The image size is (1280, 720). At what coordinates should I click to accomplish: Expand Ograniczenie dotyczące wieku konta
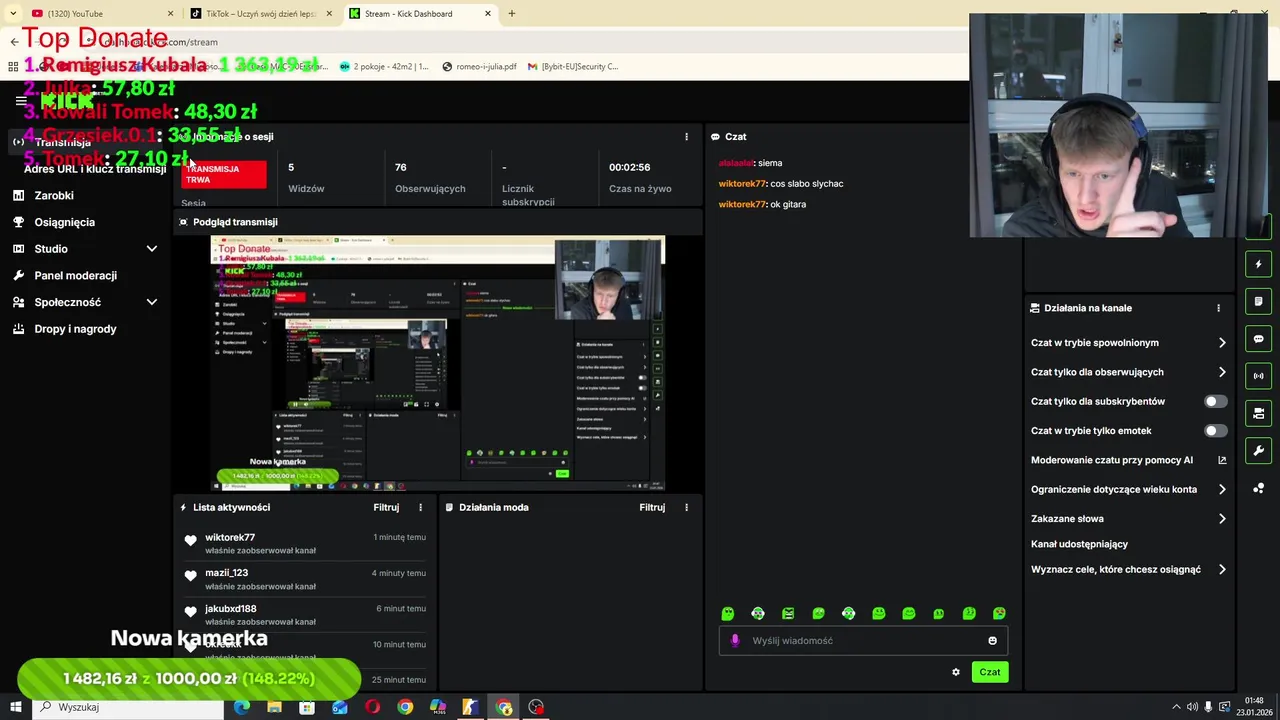pyautogui.click(x=1222, y=489)
